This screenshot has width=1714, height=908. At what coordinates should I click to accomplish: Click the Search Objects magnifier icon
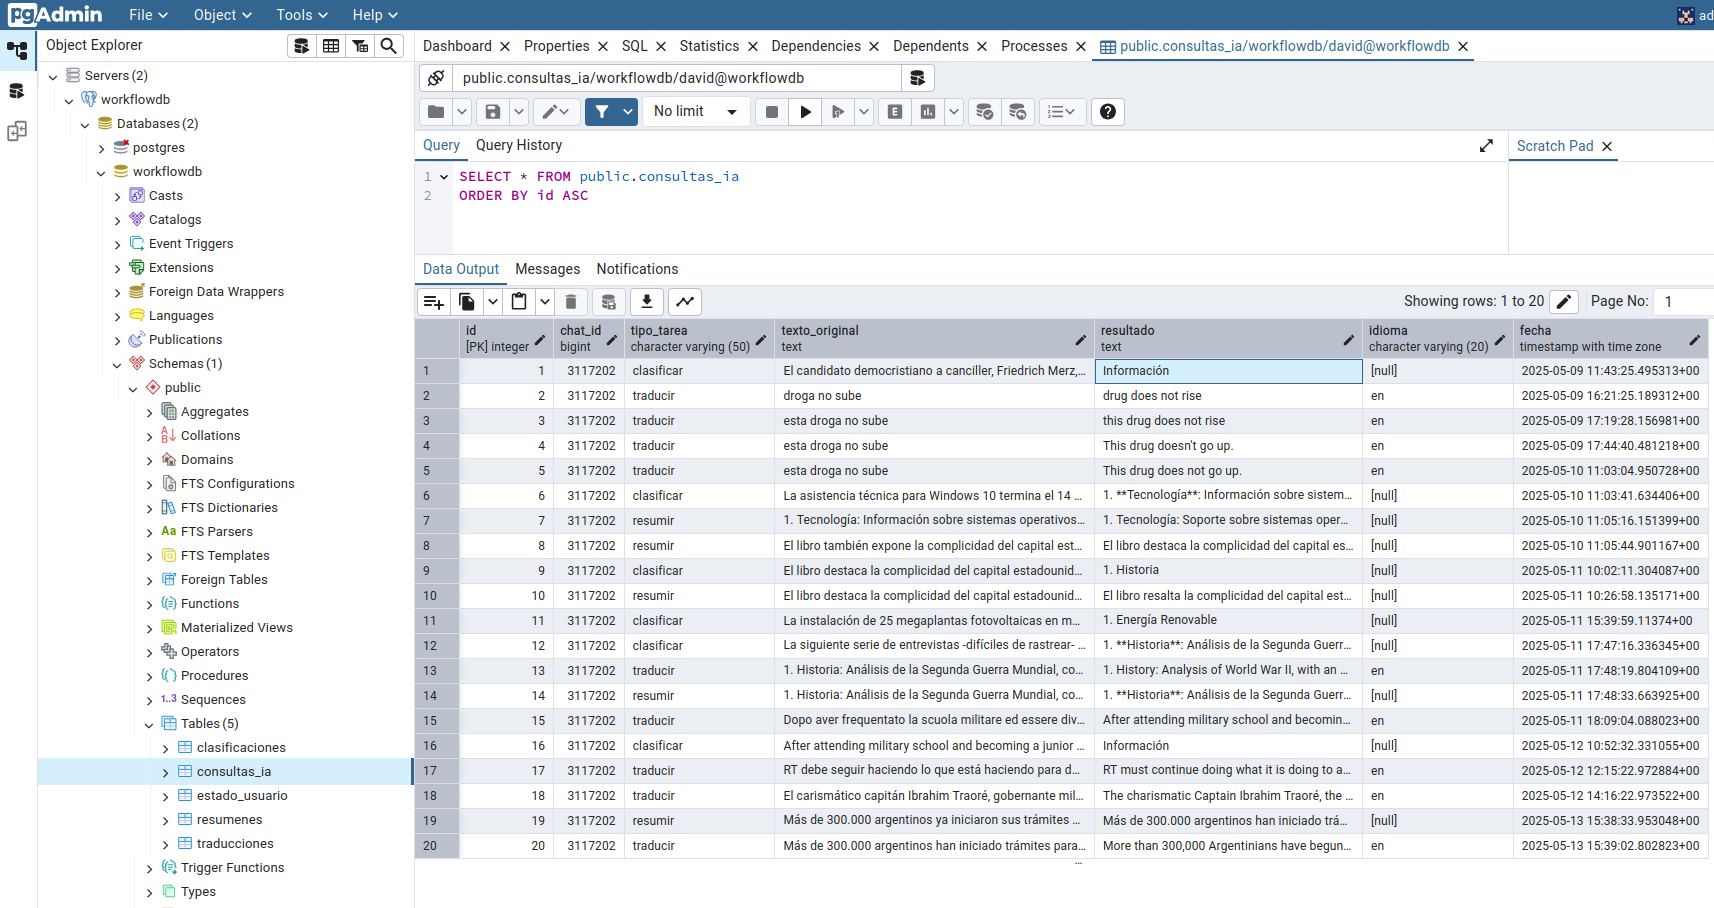[389, 46]
